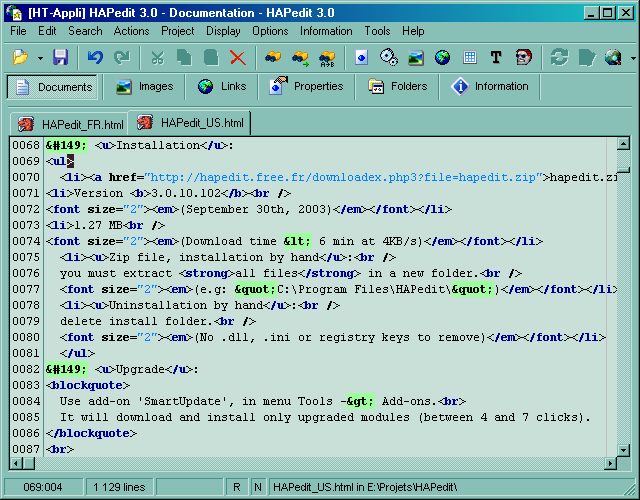Select the HAPedit_US.html file tab
This screenshot has width=640, height=500.
click(189, 122)
